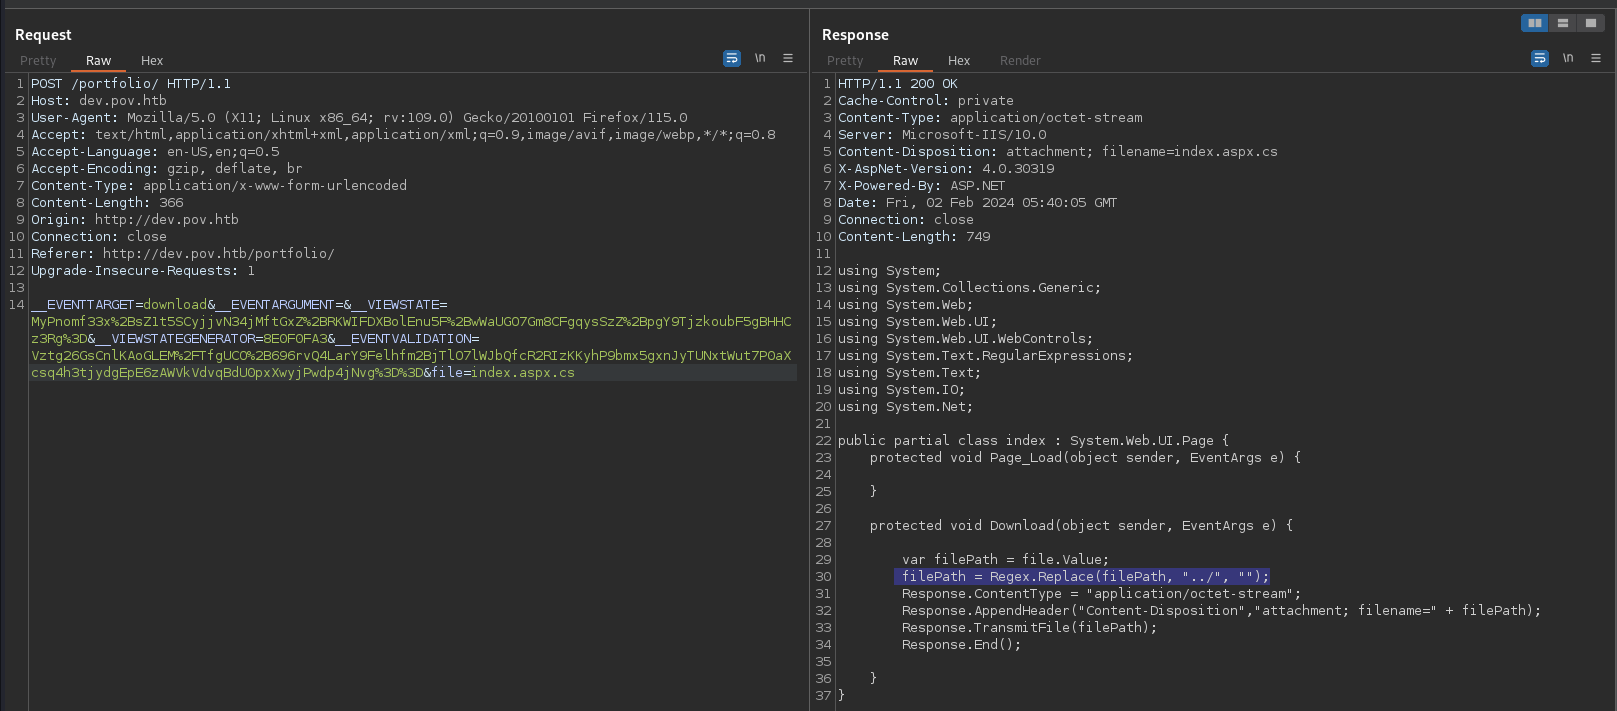Switch to top-bottom split layout
This screenshot has width=1617, height=711.
click(1562, 23)
